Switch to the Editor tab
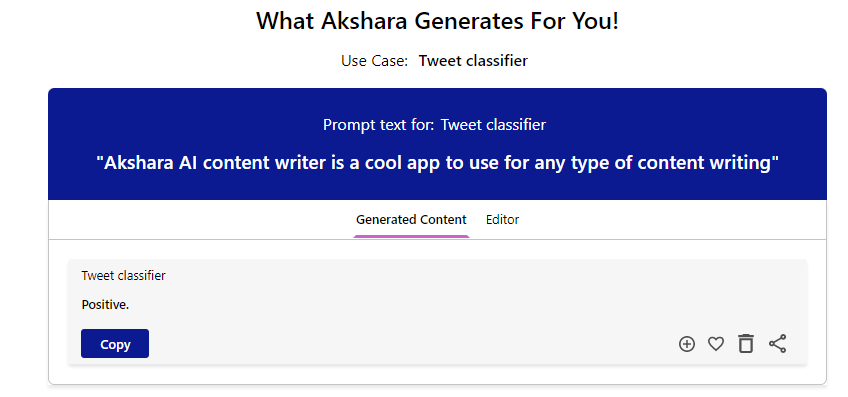Screen dimensions: 848x397 pyautogui.click(x=502, y=220)
